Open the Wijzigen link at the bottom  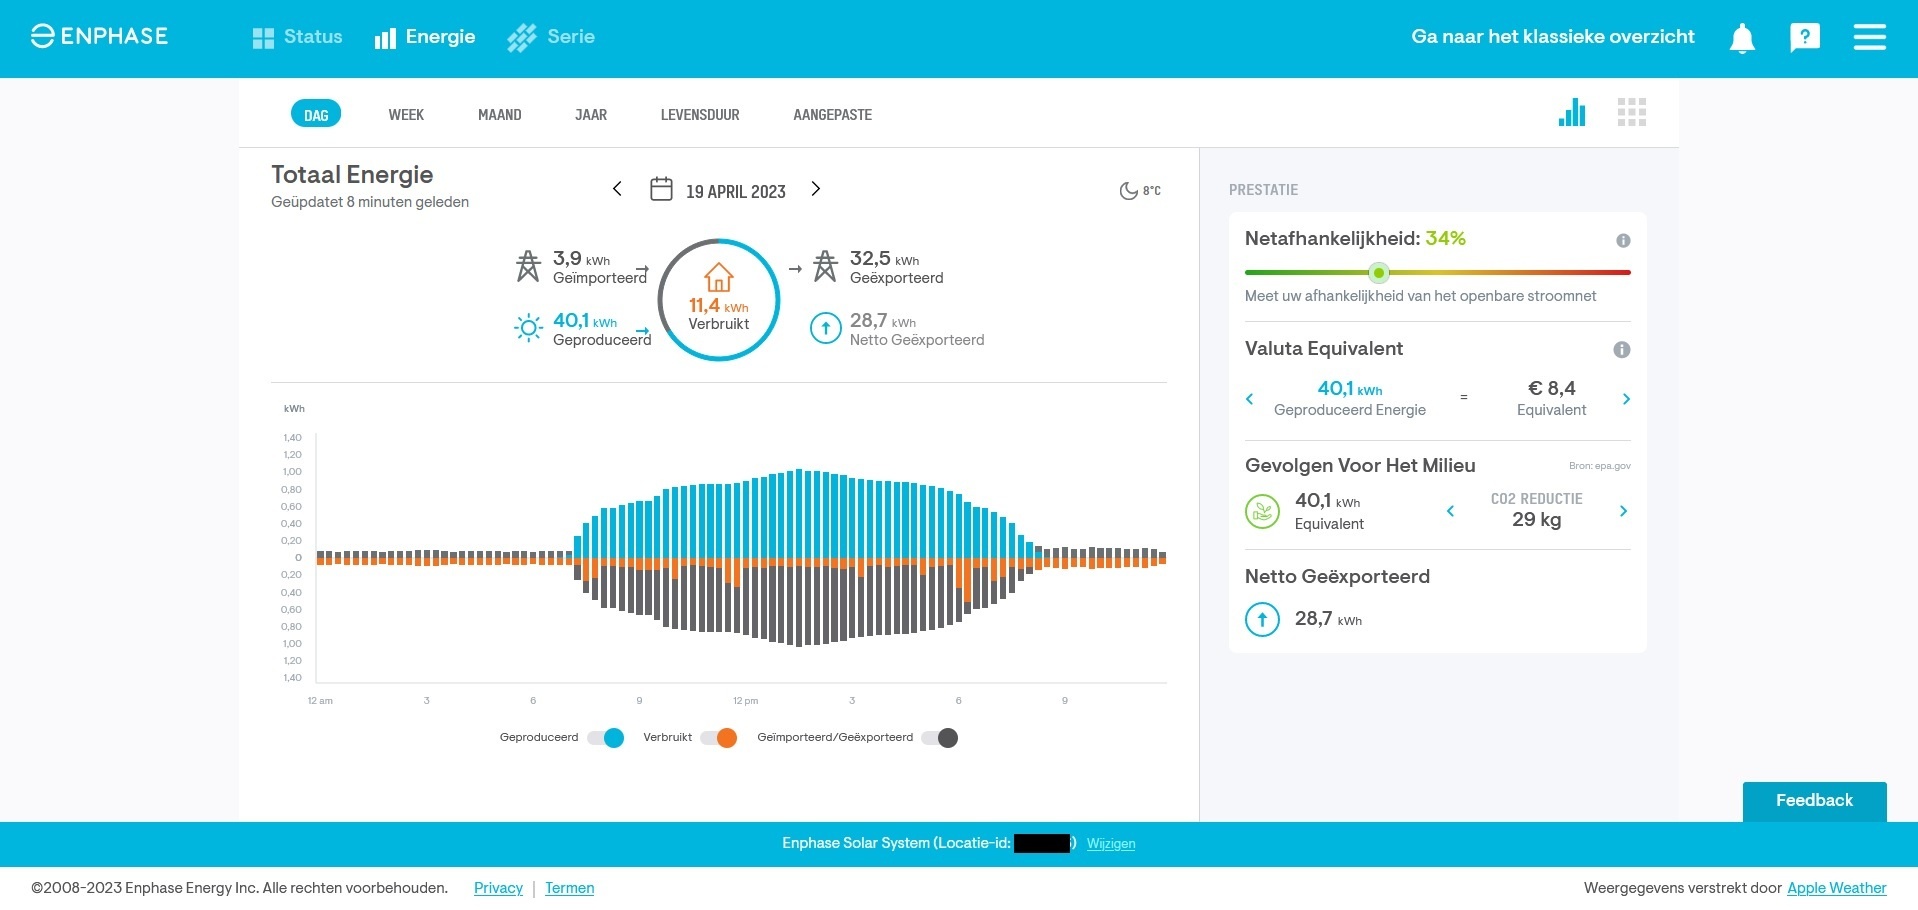[x=1110, y=843]
